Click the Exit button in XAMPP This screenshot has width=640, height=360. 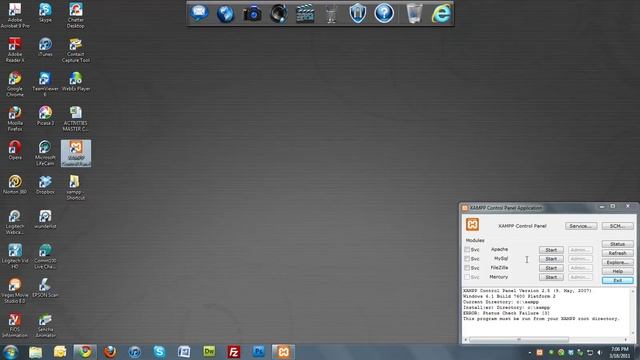pyautogui.click(x=617, y=280)
